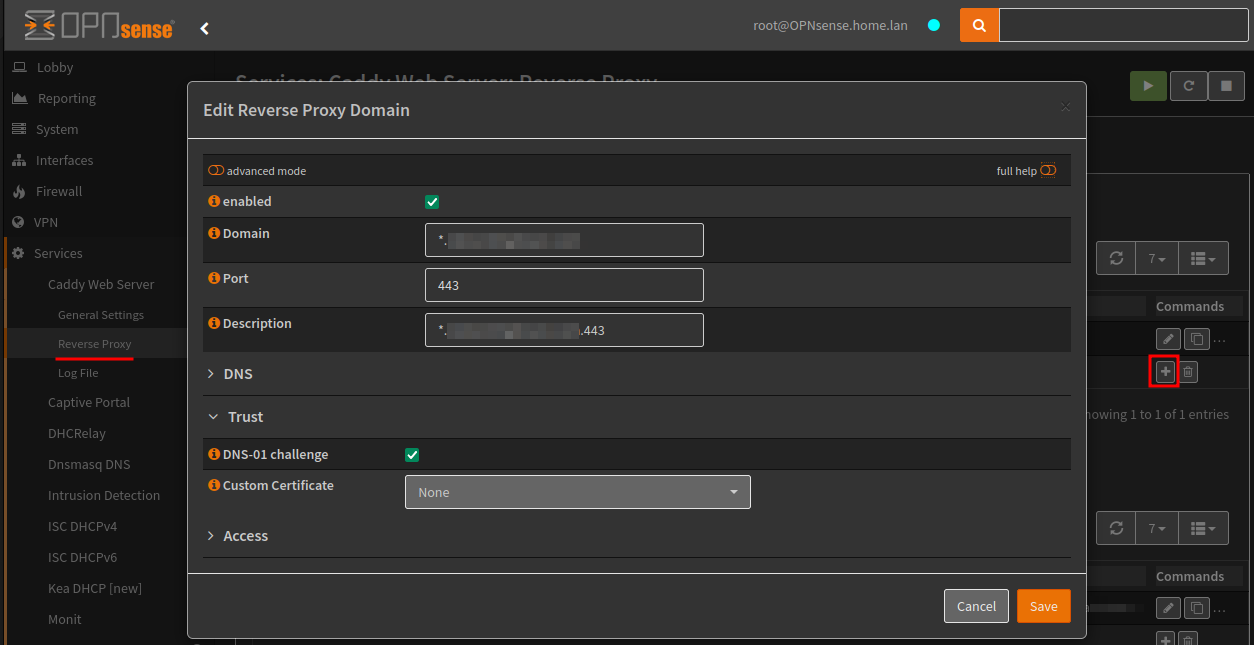Viewport: 1254px width, 645px height.
Task: Open DHCRelay service
Action: tap(77, 433)
